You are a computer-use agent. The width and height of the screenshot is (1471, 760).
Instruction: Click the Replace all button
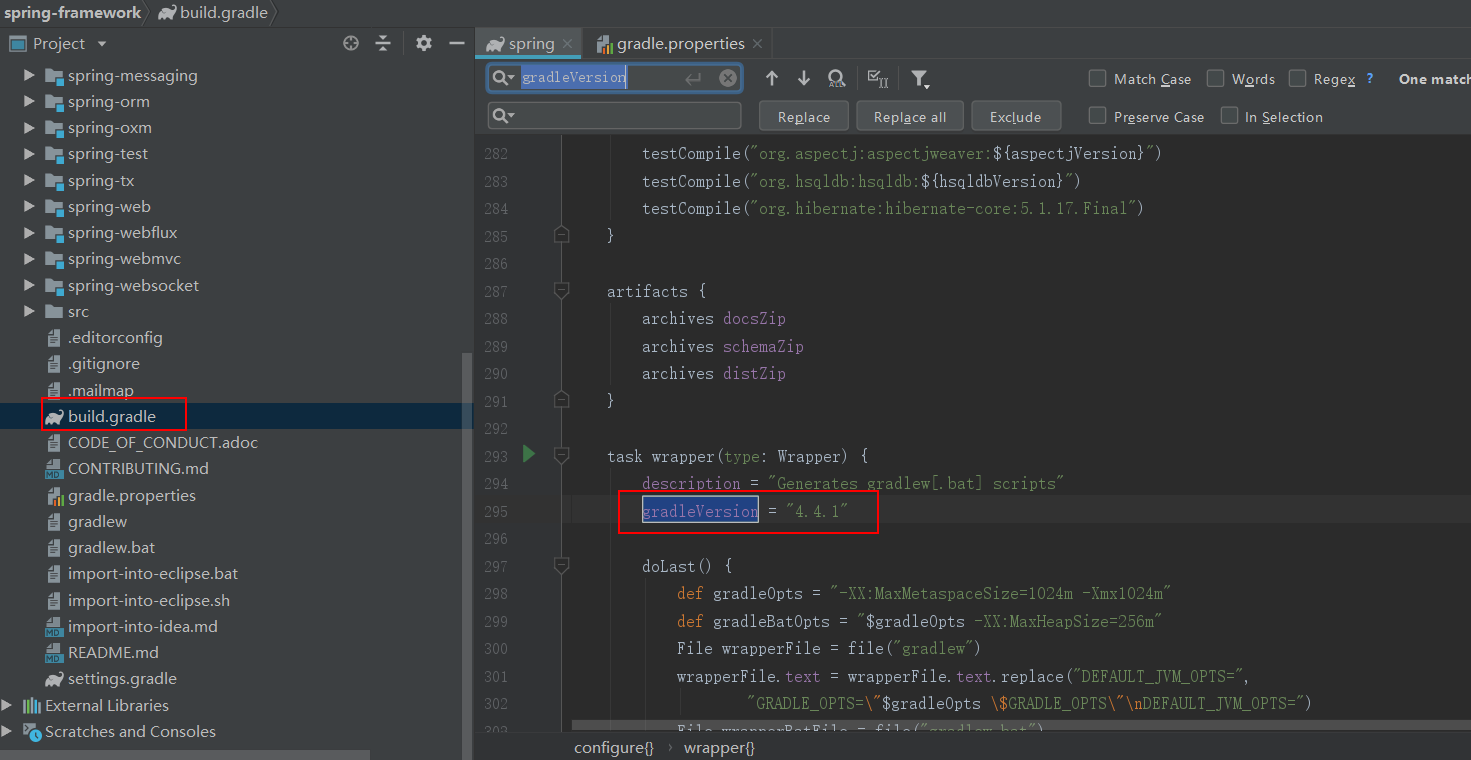coord(910,116)
